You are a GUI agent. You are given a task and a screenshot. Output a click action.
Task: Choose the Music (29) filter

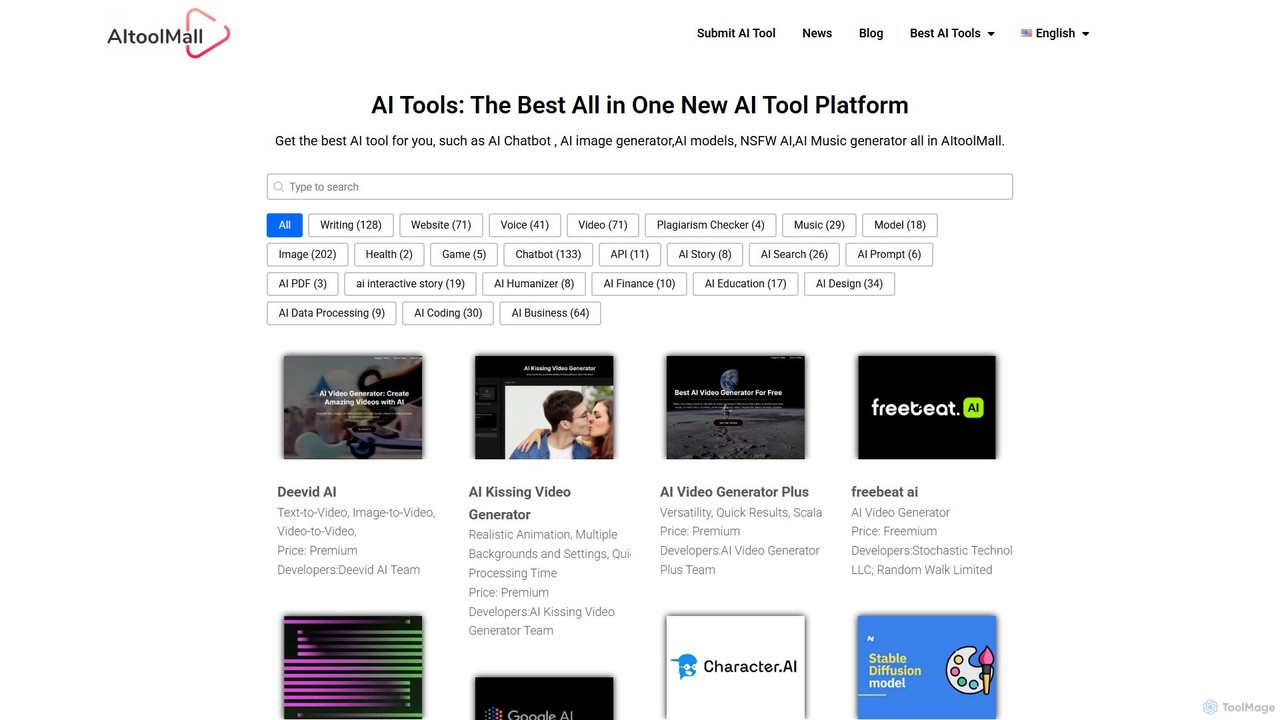(x=819, y=225)
